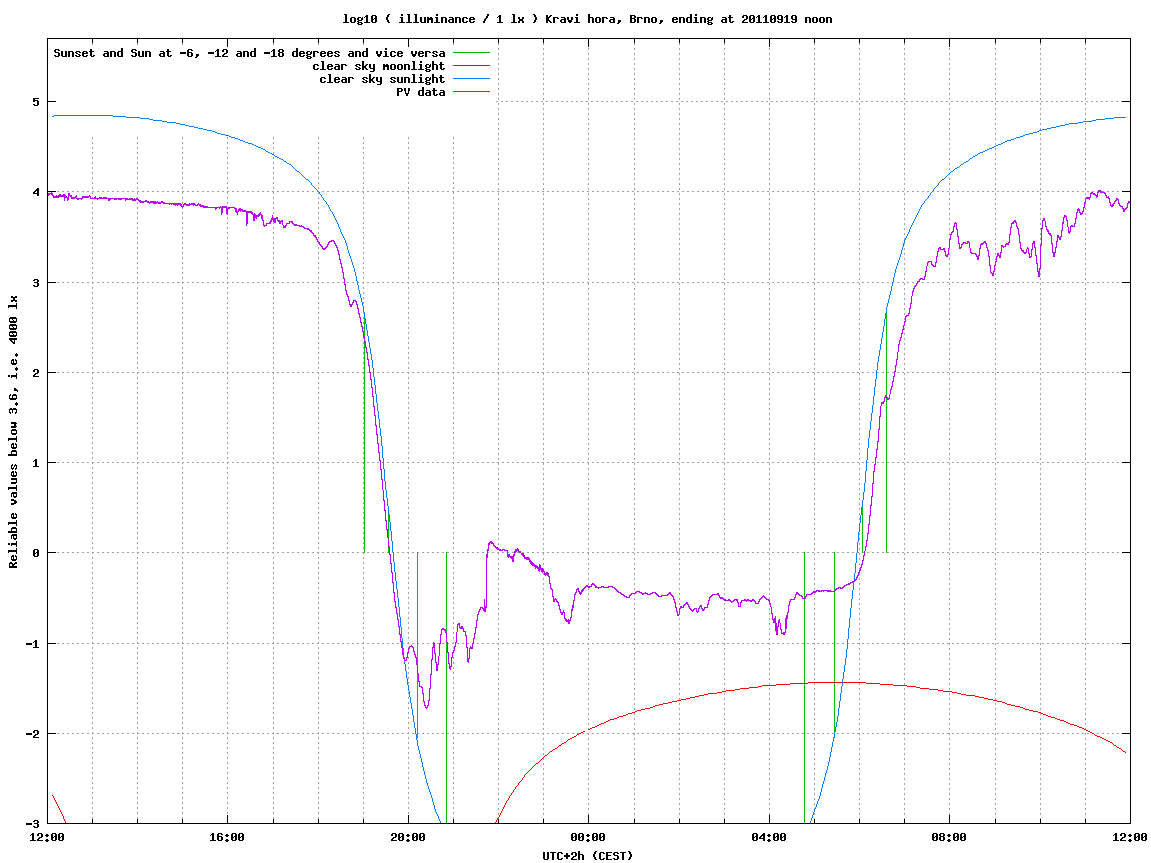Select the 'Sunset and Sun at -6, -12 and -18 degrees' legend entry
This screenshot has width=1151, height=863.
tap(250, 53)
